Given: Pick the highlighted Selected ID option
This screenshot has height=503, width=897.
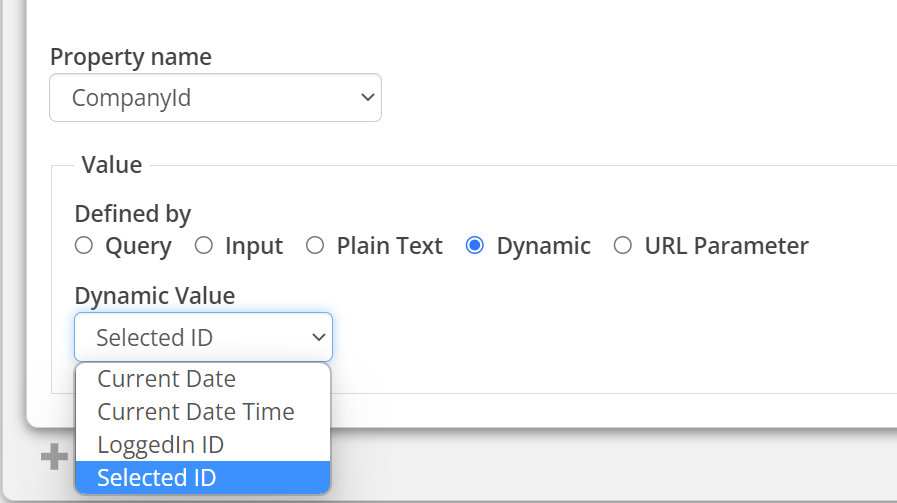Looking at the screenshot, I should 156,478.
